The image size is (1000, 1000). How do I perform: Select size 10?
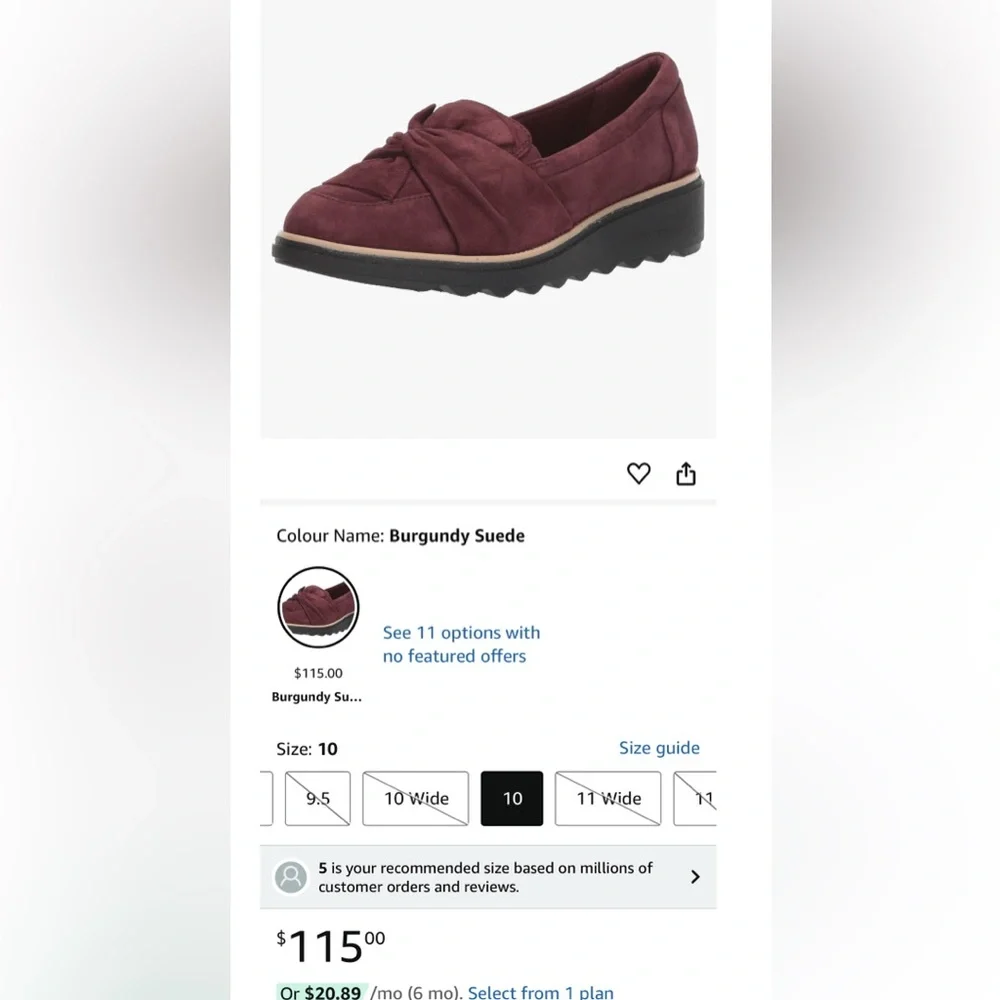click(x=512, y=798)
